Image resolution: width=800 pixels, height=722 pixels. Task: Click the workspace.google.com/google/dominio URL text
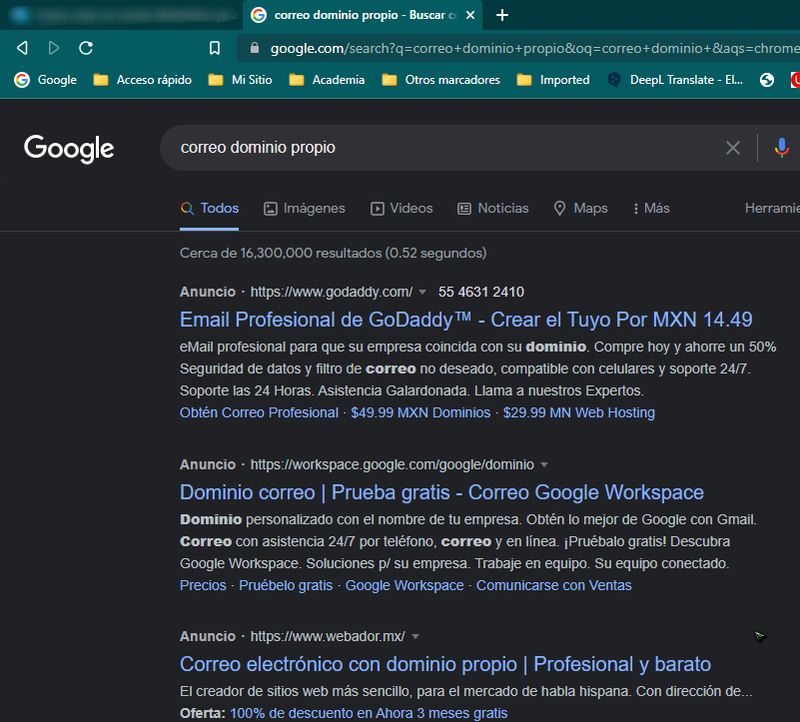pos(392,464)
